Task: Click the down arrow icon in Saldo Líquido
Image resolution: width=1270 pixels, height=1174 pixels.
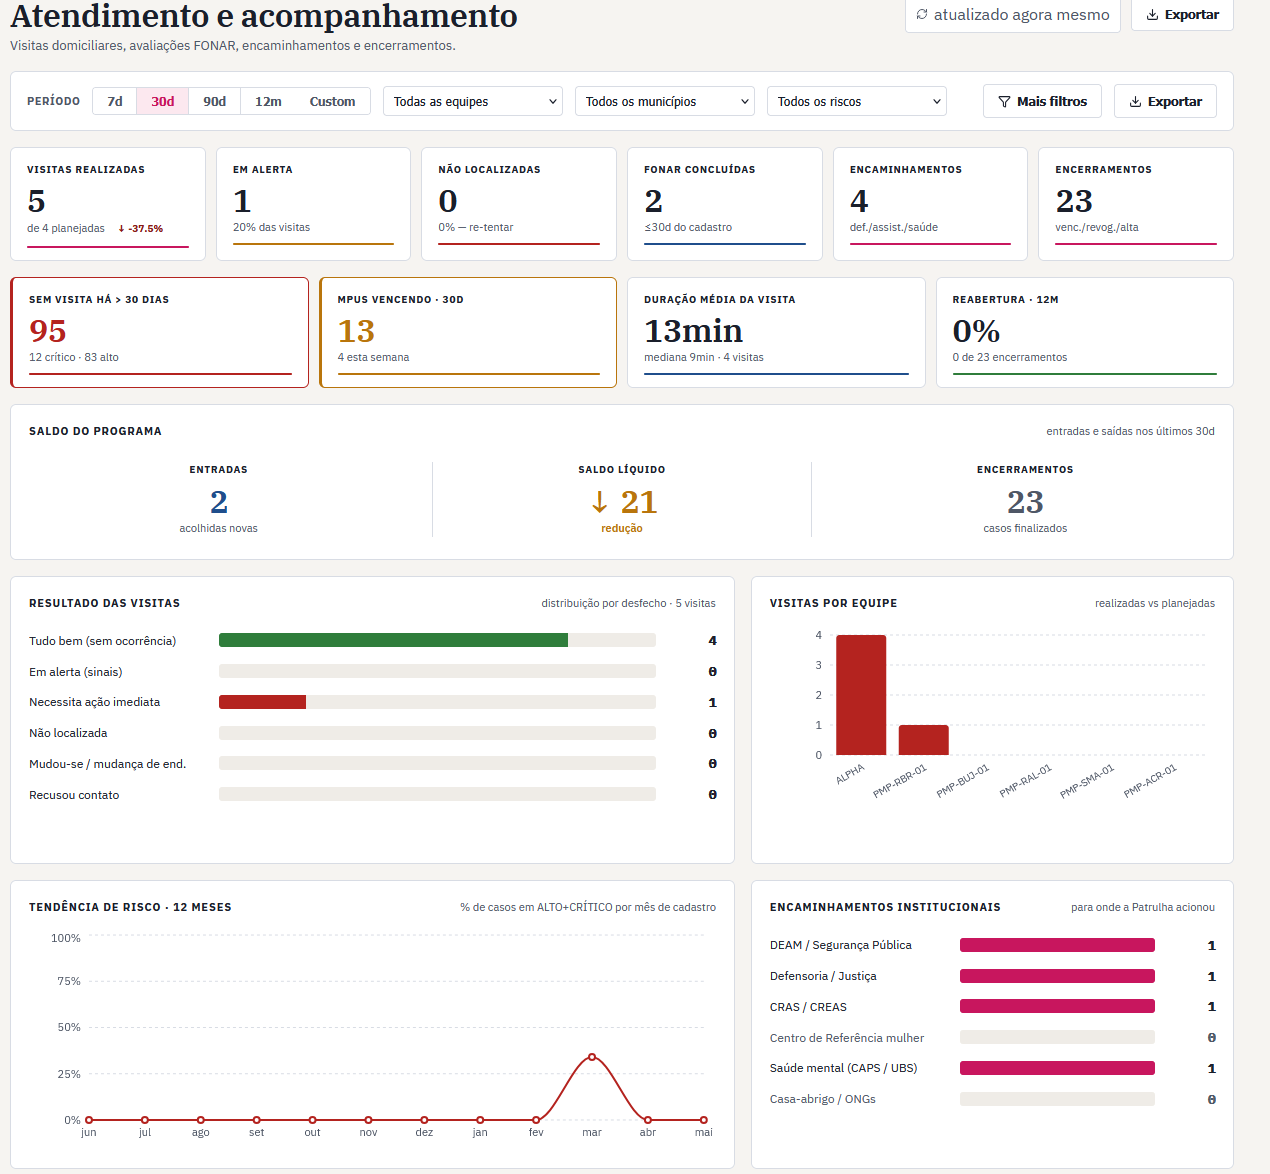Action: (x=600, y=502)
